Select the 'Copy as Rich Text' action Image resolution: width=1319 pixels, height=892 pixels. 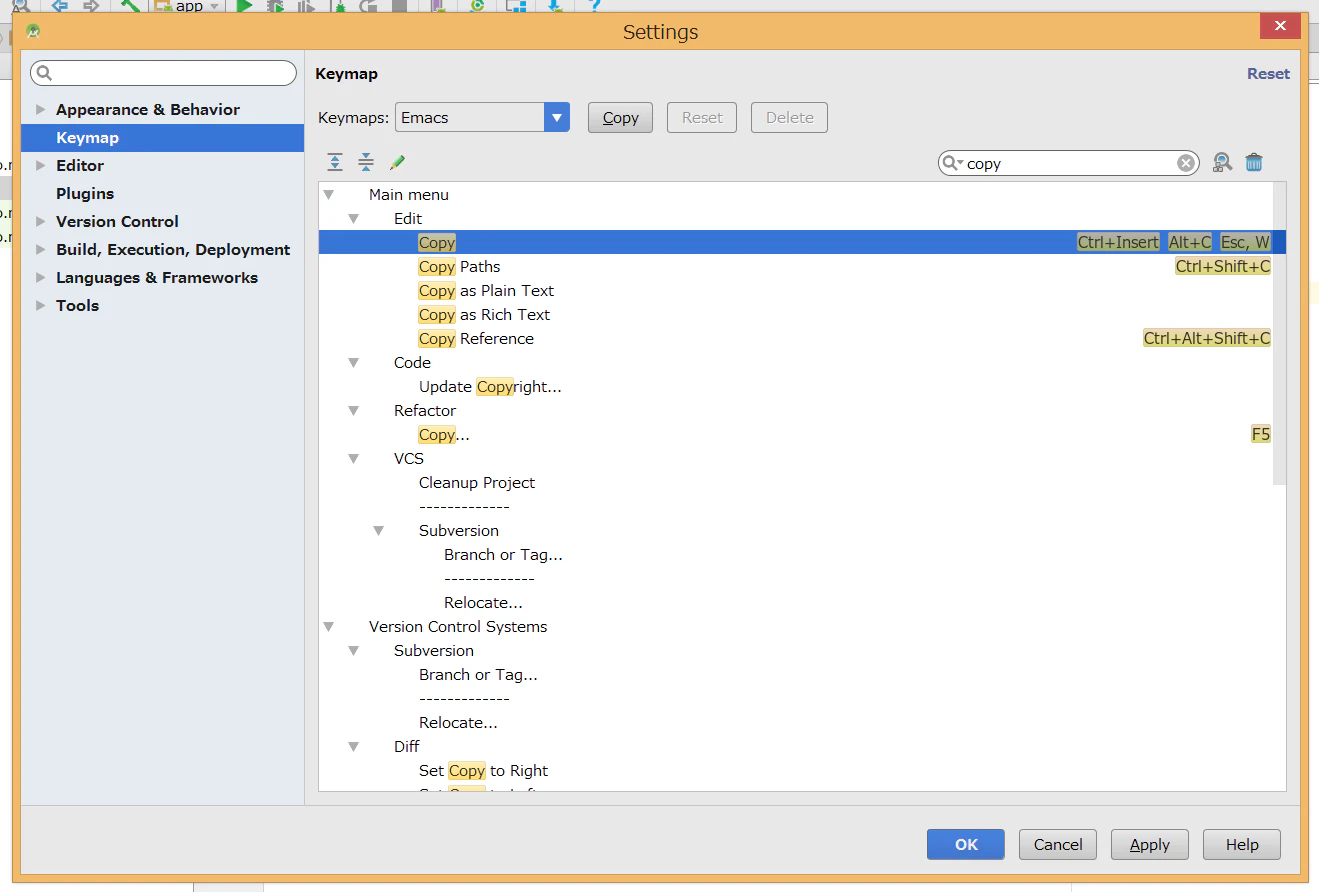click(484, 314)
